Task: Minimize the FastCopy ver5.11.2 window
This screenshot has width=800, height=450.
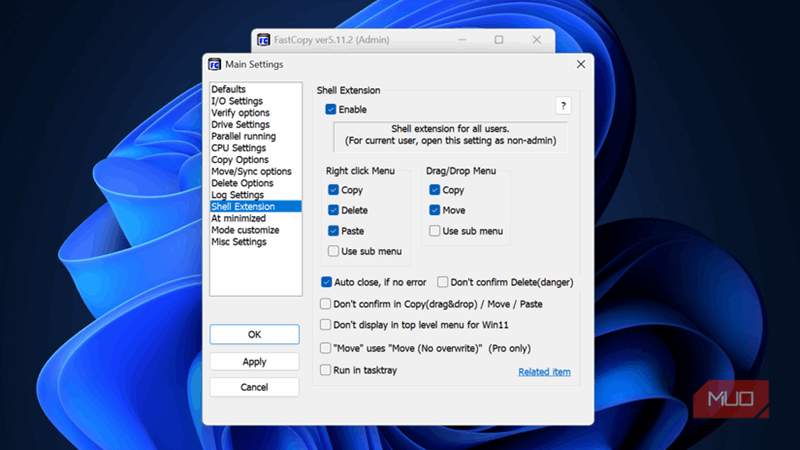Action: (462, 40)
